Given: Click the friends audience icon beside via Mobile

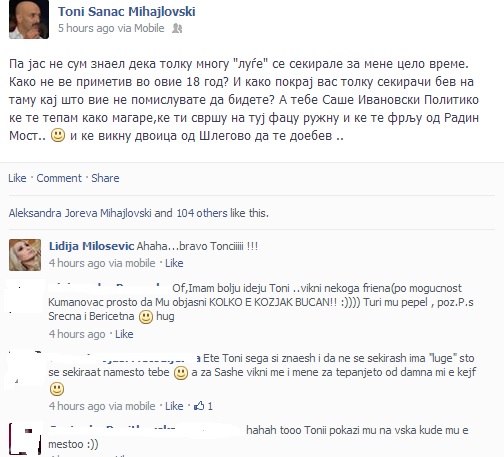Looking at the screenshot, I should coord(177,28).
